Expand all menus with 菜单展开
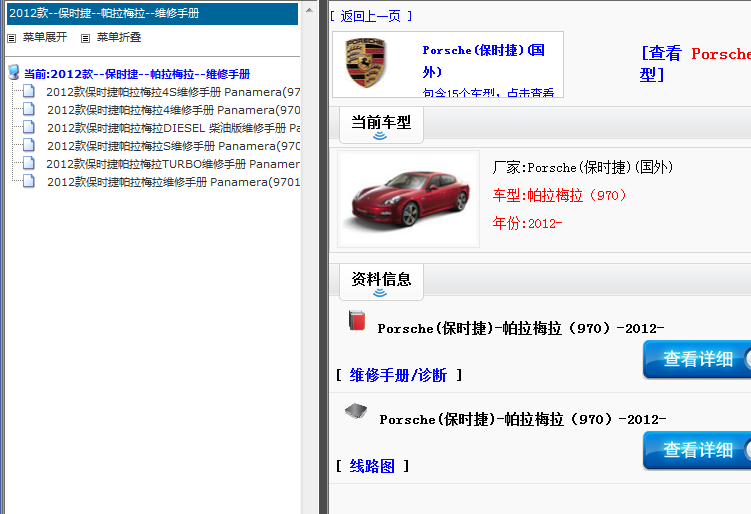This screenshot has width=751, height=514. point(44,37)
